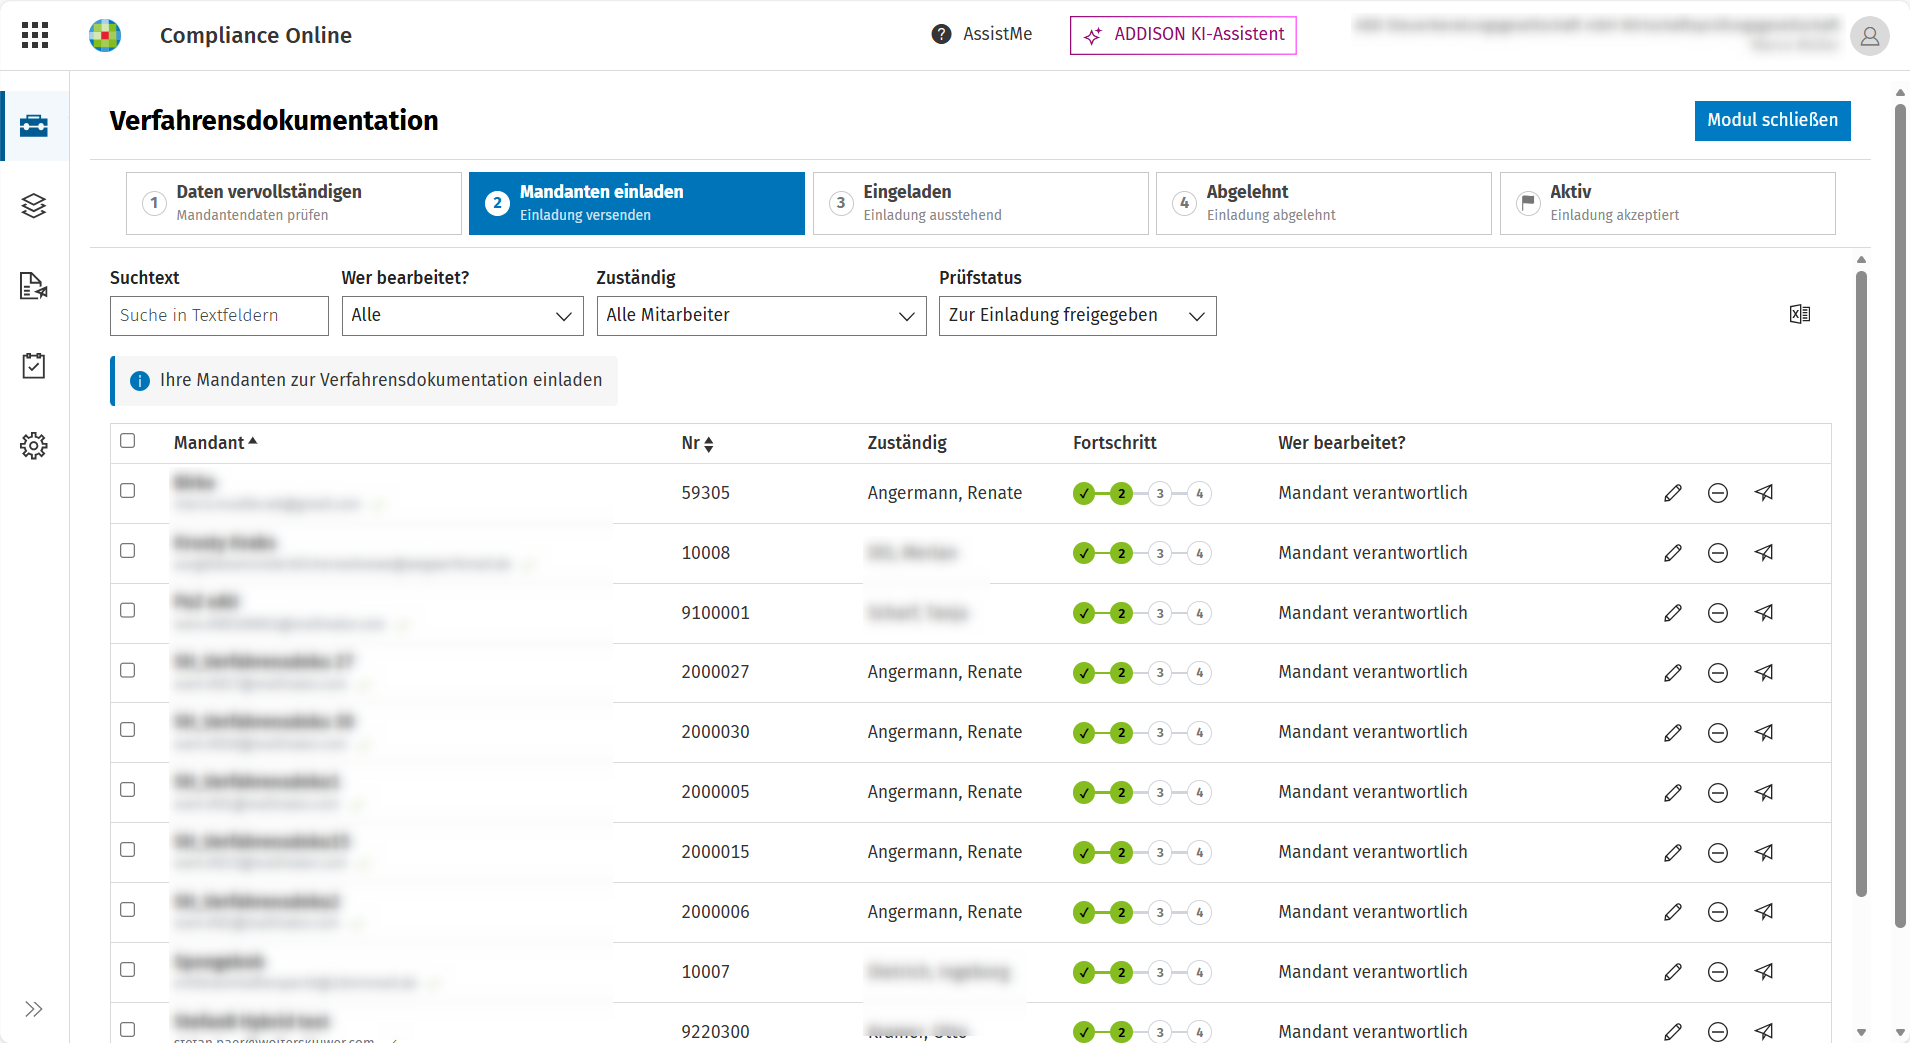Image resolution: width=1910 pixels, height=1043 pixels.
Task: Edit row 10008 with pencil icon
Action: point(1673,553)
